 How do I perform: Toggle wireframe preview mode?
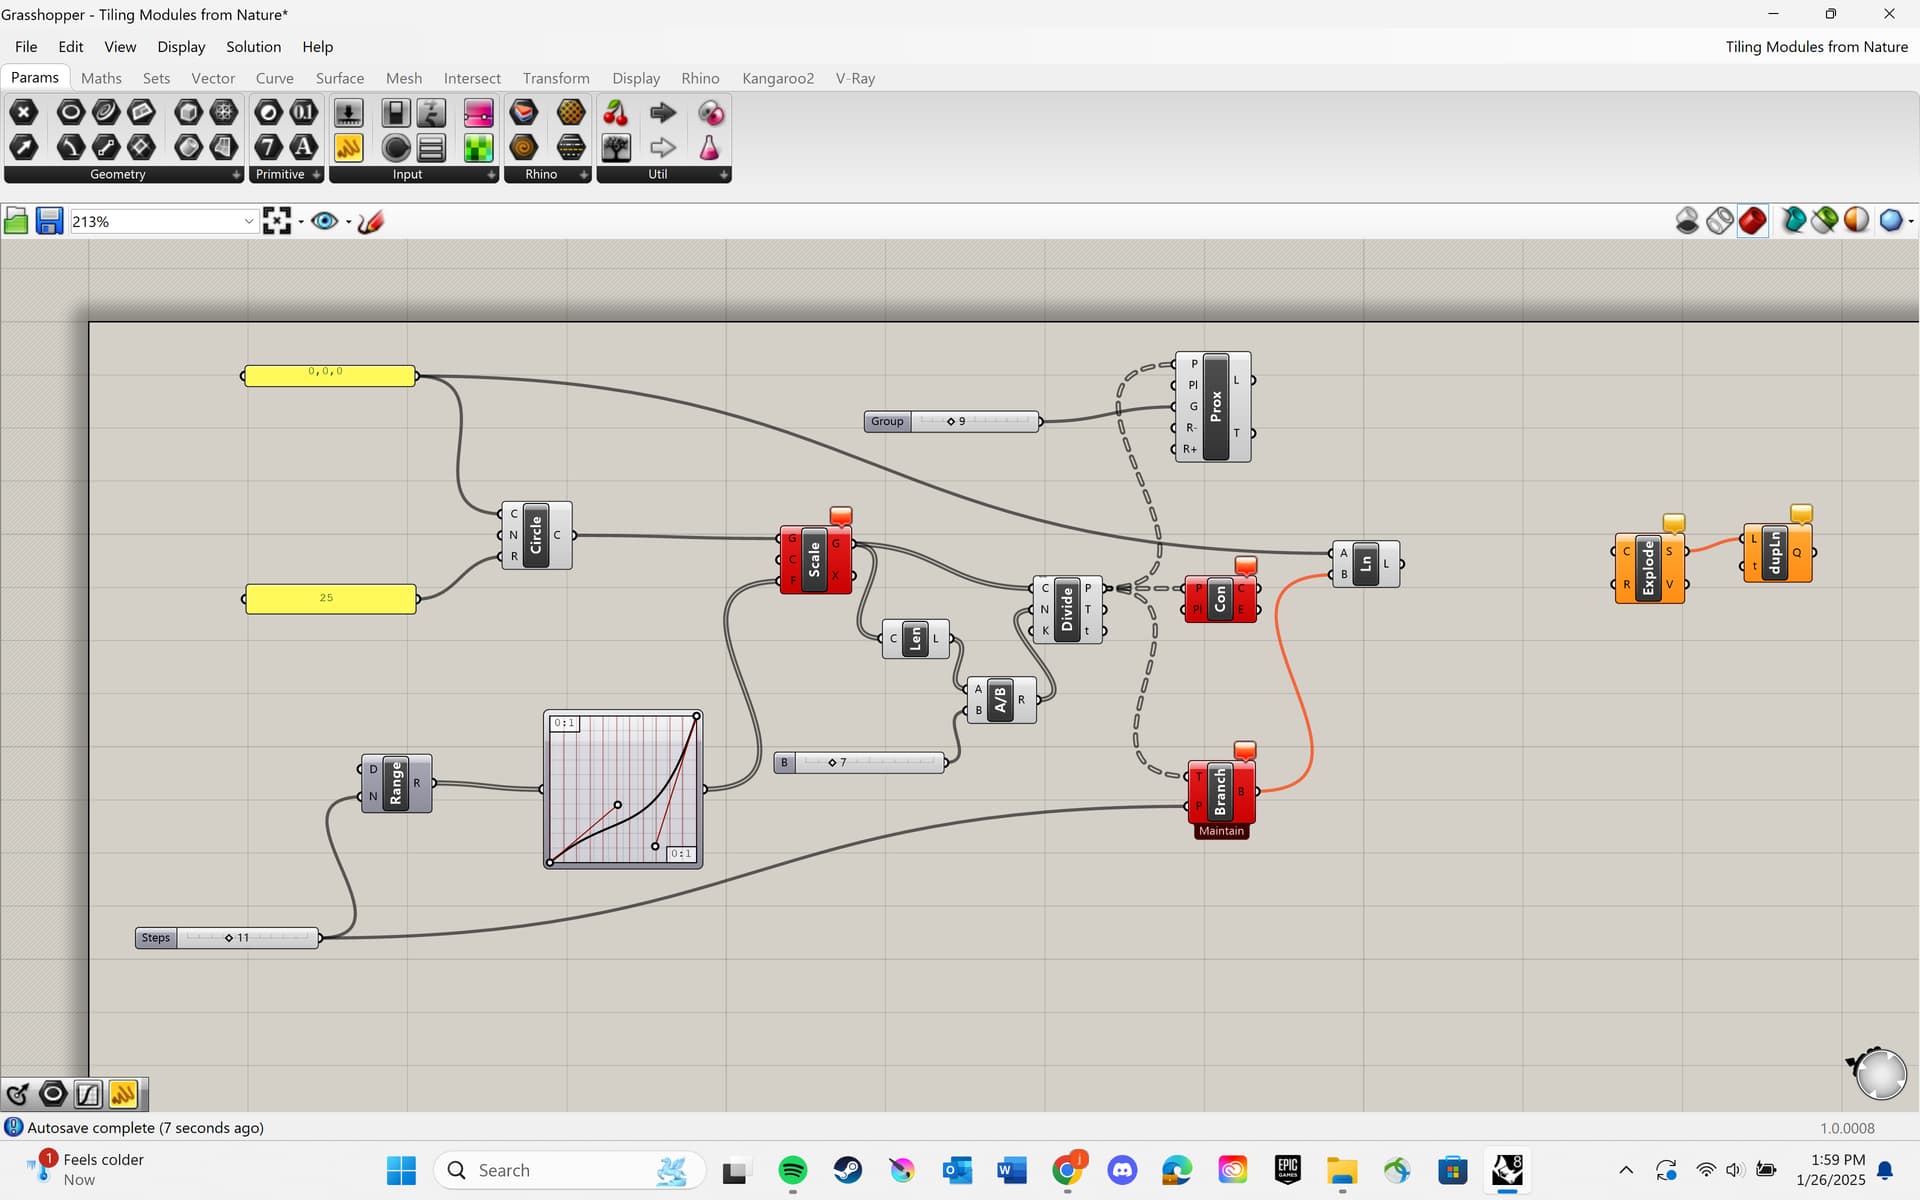coord(1720,220)
